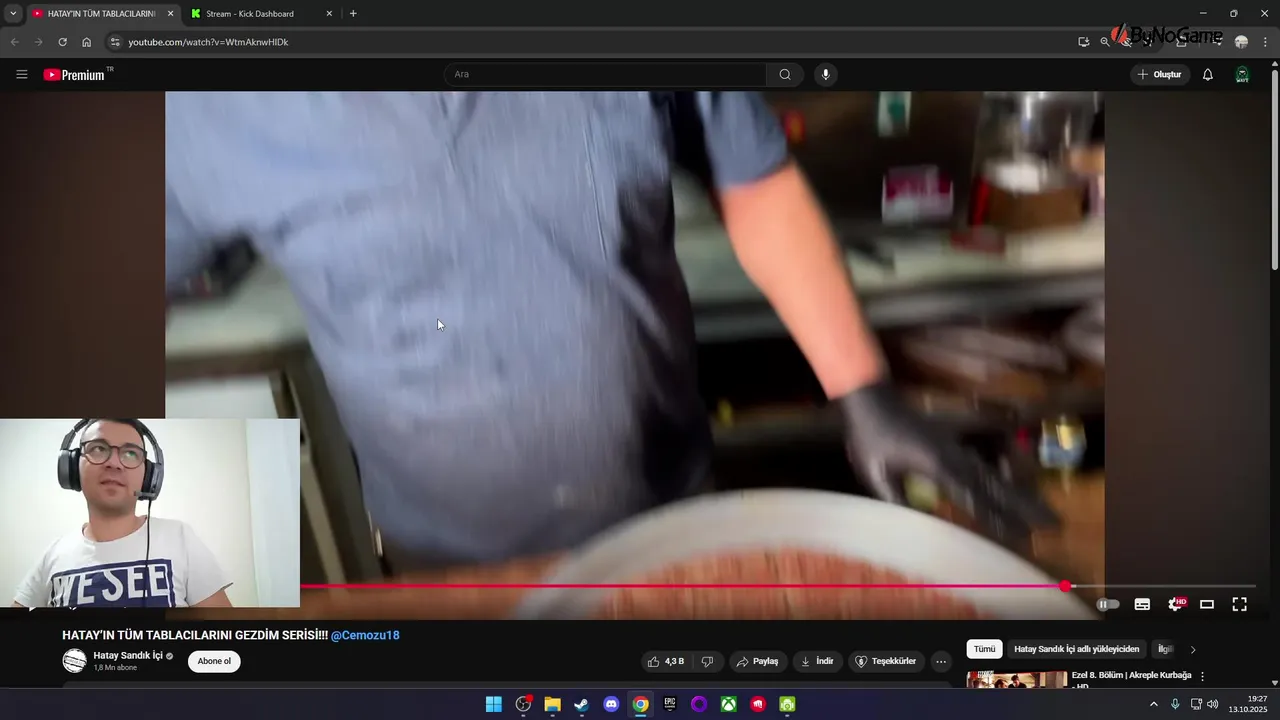Show more chips with the right chevron
Screen dimensions: 1280x720
[1193, 649]
